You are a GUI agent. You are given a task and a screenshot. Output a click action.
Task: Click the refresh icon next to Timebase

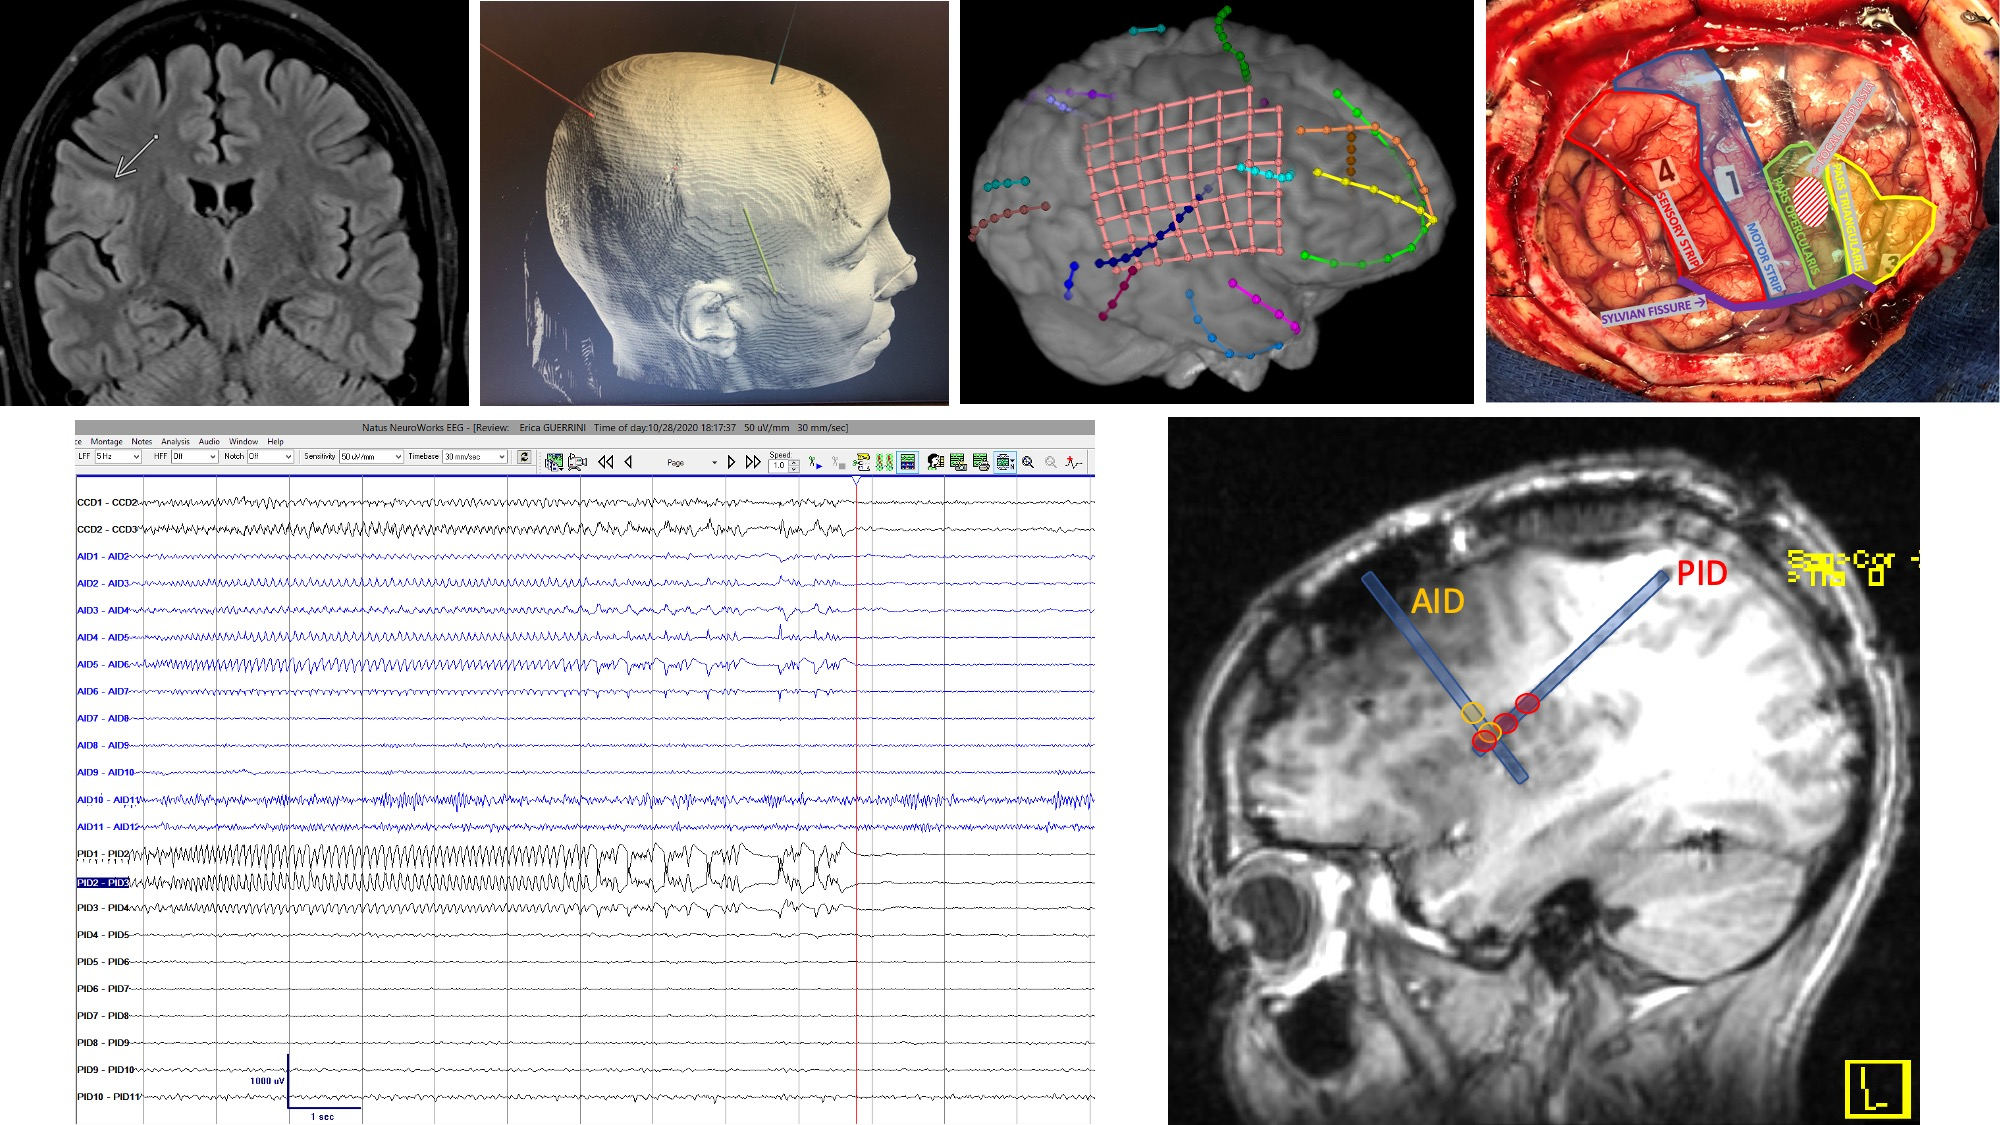(x=524, y=457)
